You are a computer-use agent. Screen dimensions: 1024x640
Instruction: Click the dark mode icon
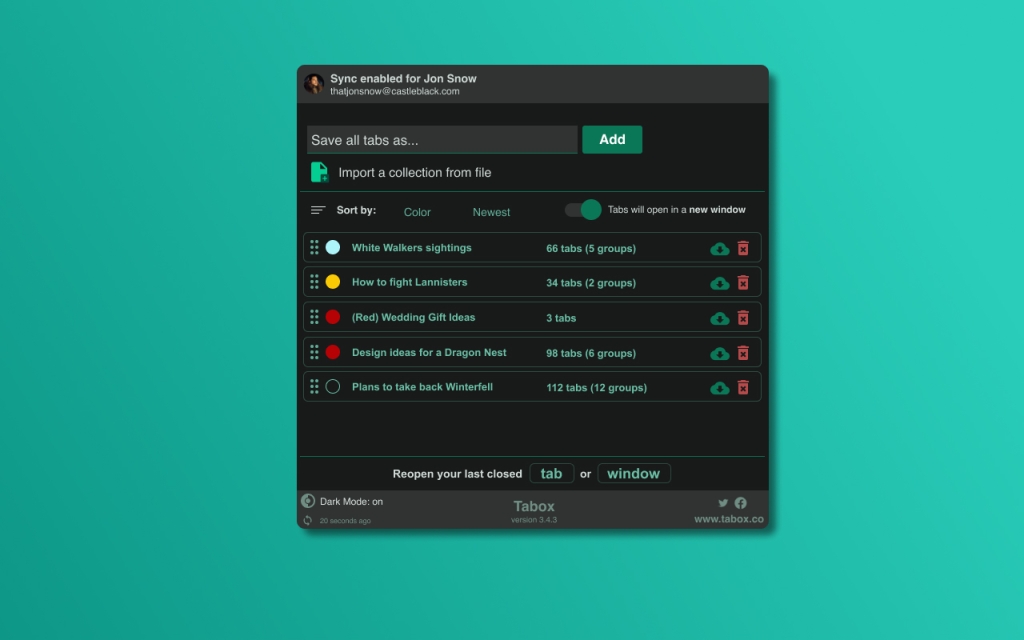pos(308,501)
